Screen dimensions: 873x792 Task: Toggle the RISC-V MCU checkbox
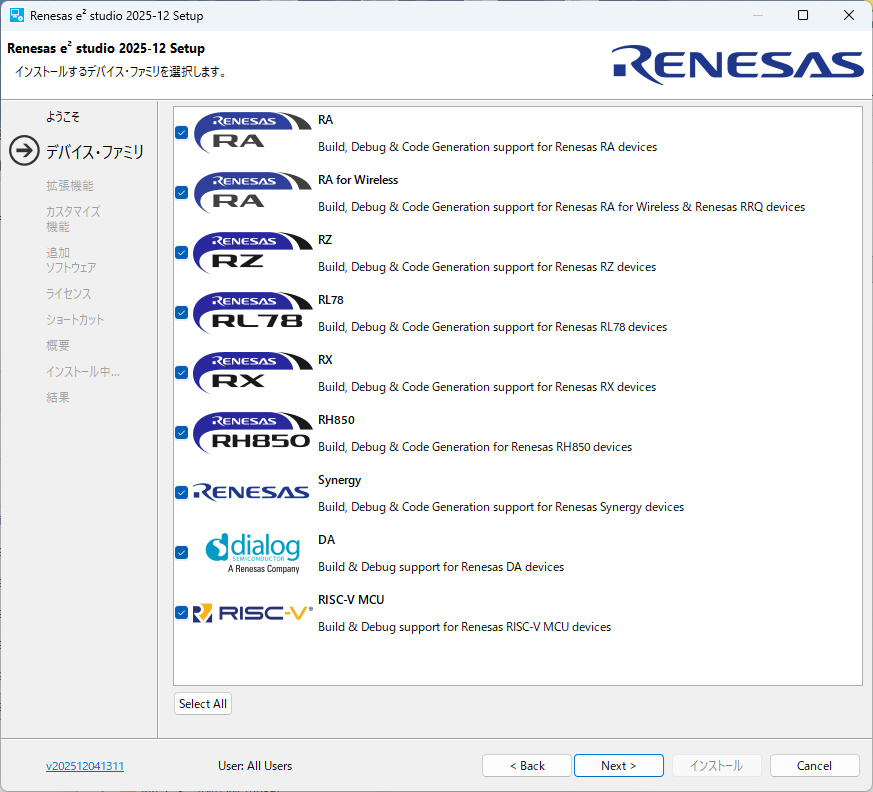[x=181, y=612]
